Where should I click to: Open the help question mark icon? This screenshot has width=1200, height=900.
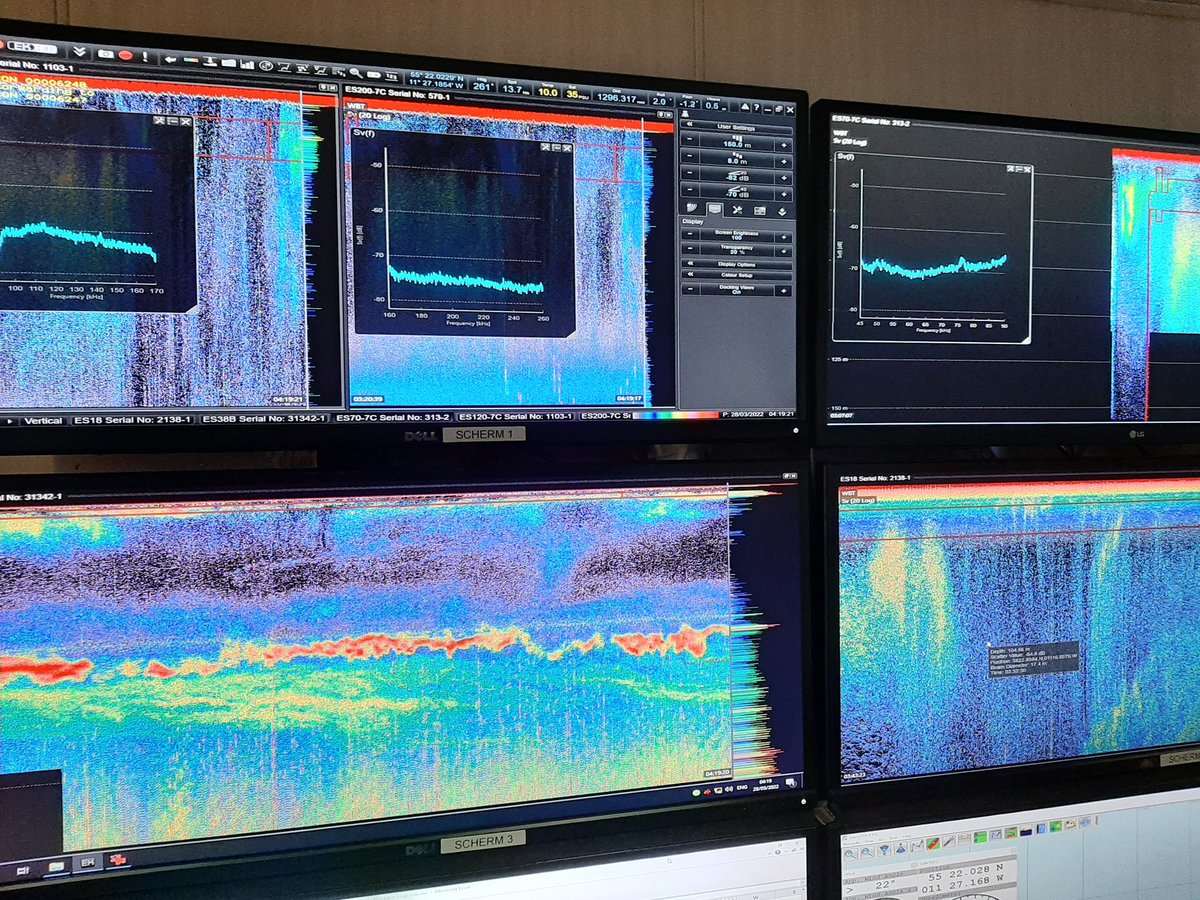(x=756, y=107)
